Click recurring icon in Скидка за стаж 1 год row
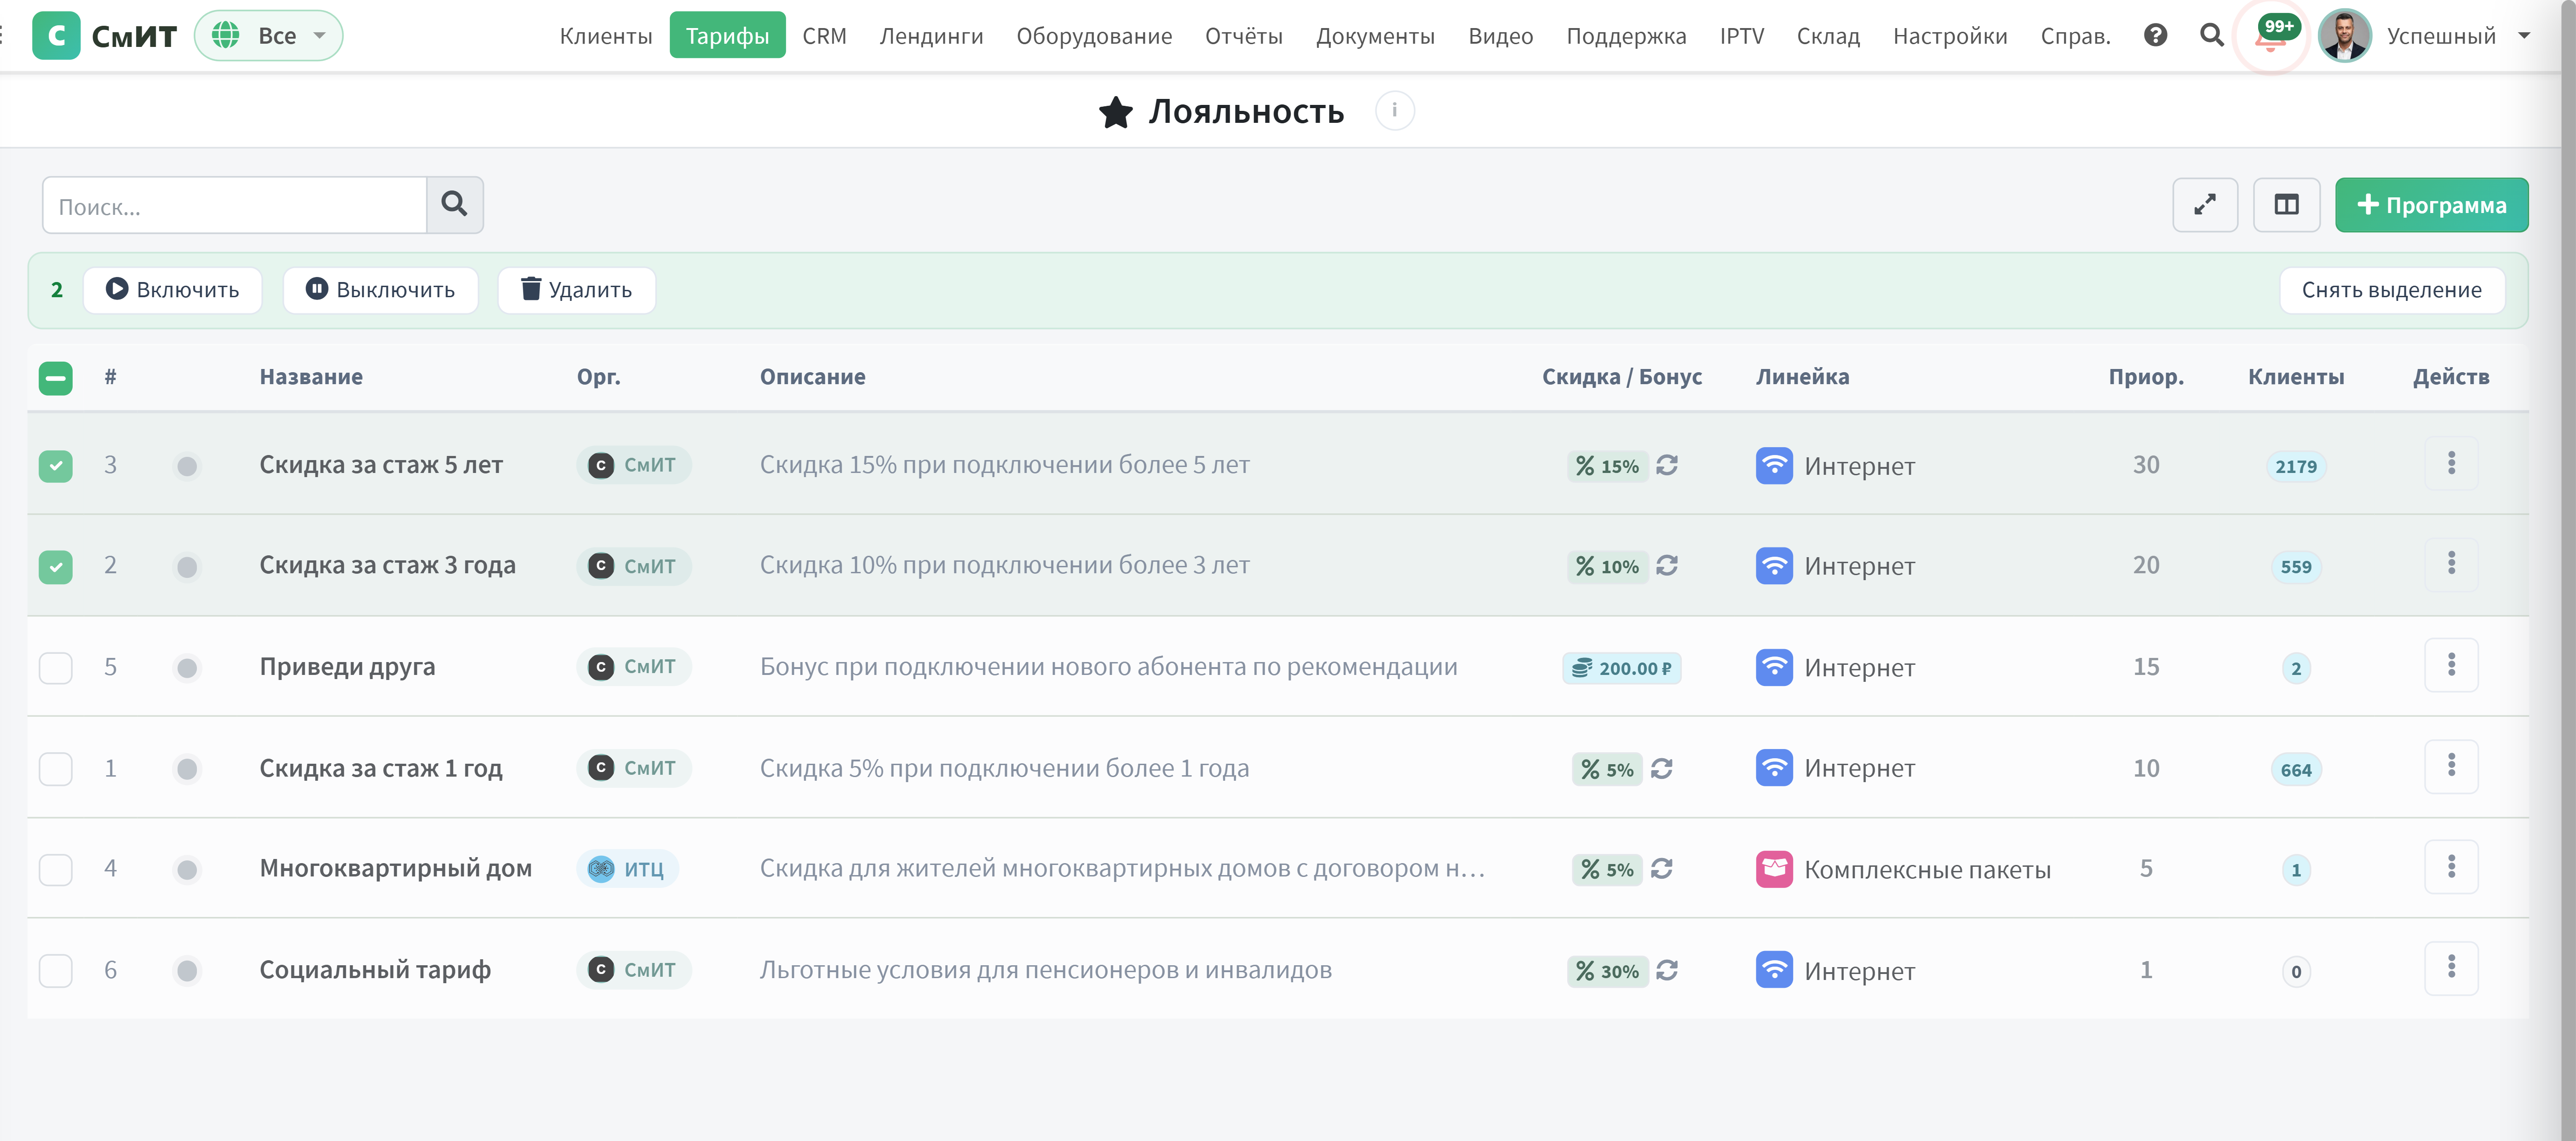Image resolution: width=2576 pixels, height=1141 pixels. point(1661,769)
